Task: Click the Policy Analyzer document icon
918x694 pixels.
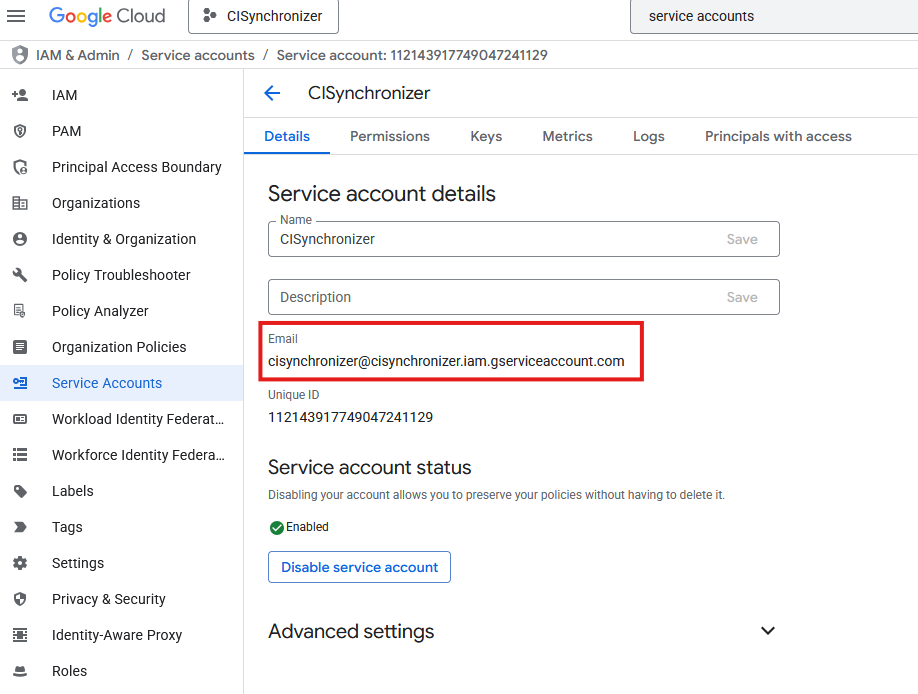Action: [x=20, y=311]
